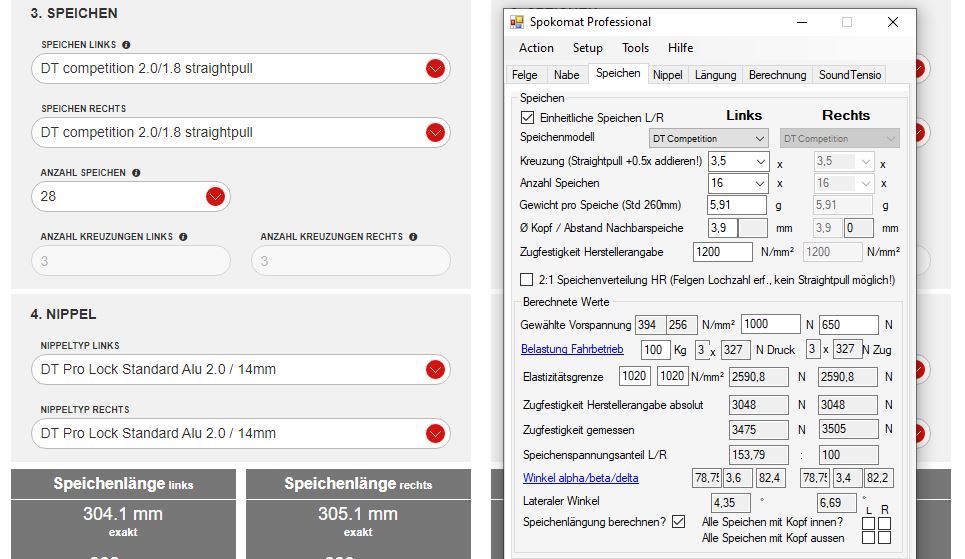Check Kopf innen box for R side

(884, 523)
